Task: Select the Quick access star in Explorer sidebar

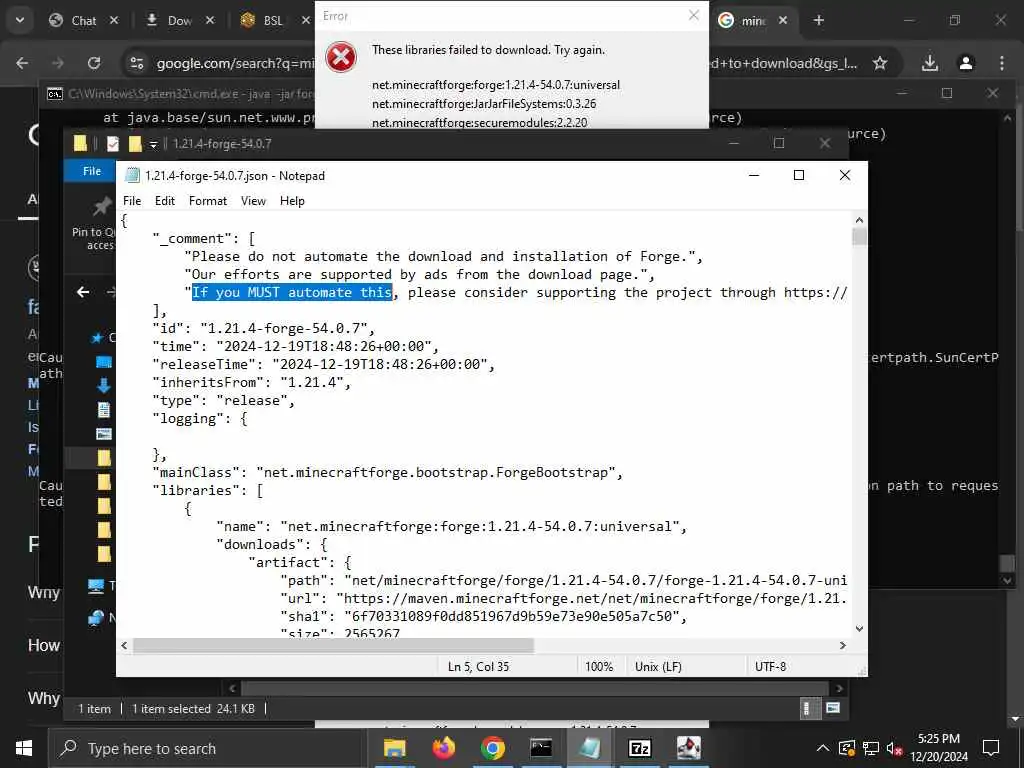Action: tap(97, 338)
